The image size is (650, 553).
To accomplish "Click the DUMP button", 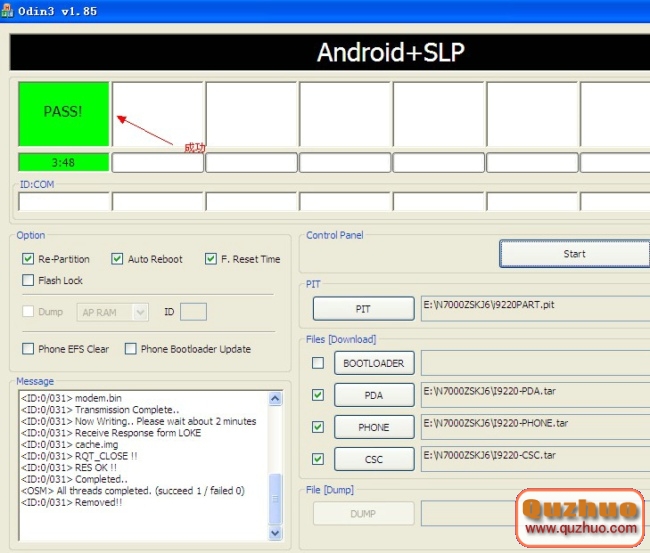I will click(x=364, y=514).
